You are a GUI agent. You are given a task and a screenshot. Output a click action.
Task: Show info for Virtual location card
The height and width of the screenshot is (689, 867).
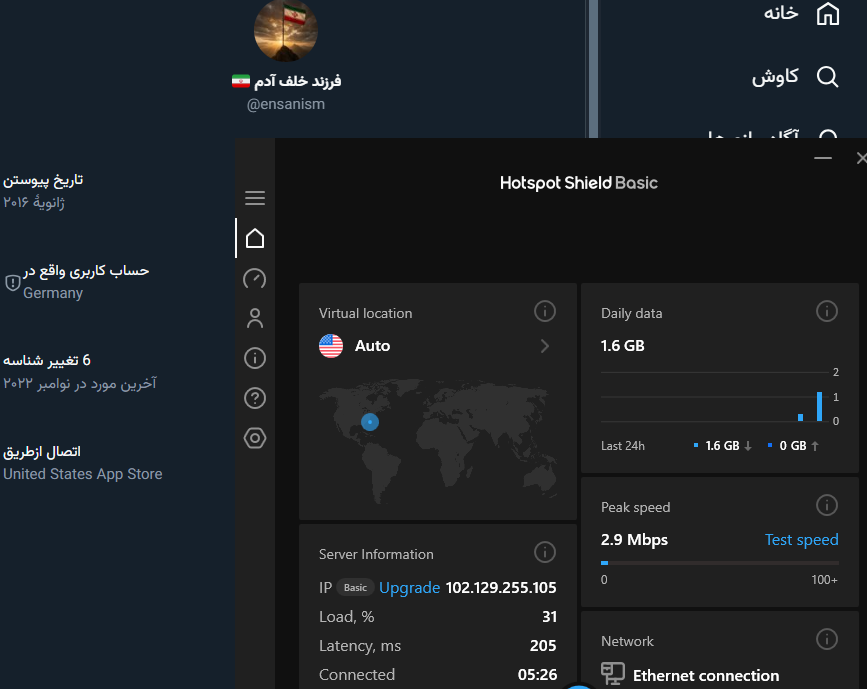[545, 311]
